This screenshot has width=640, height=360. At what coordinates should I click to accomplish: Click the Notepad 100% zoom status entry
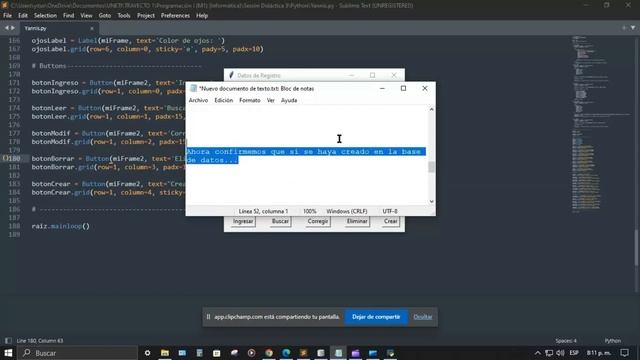tap(309, 211)
